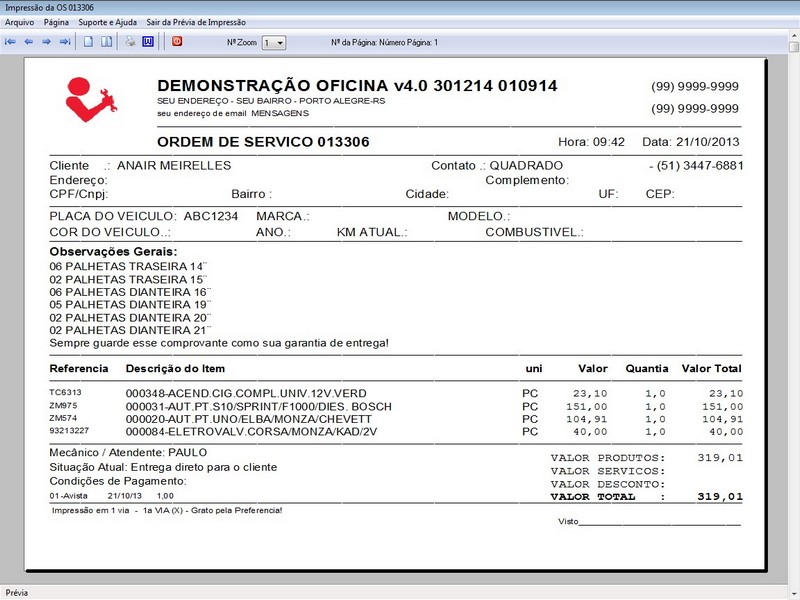Open the Arquivo menu

coord(19,22)
